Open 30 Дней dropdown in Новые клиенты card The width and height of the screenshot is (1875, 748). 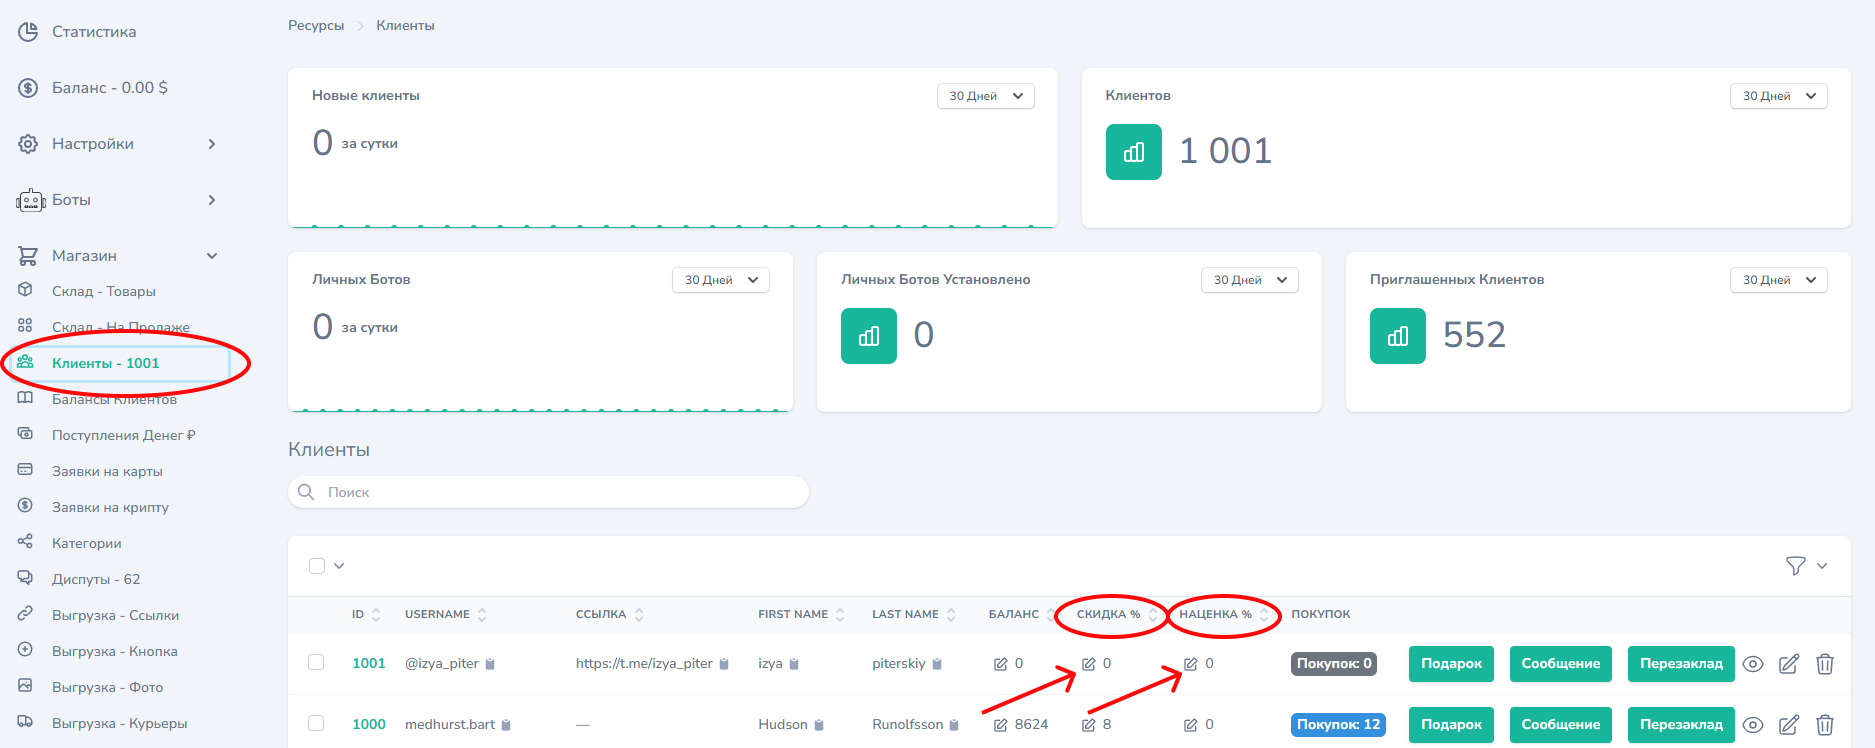point(986,96)
